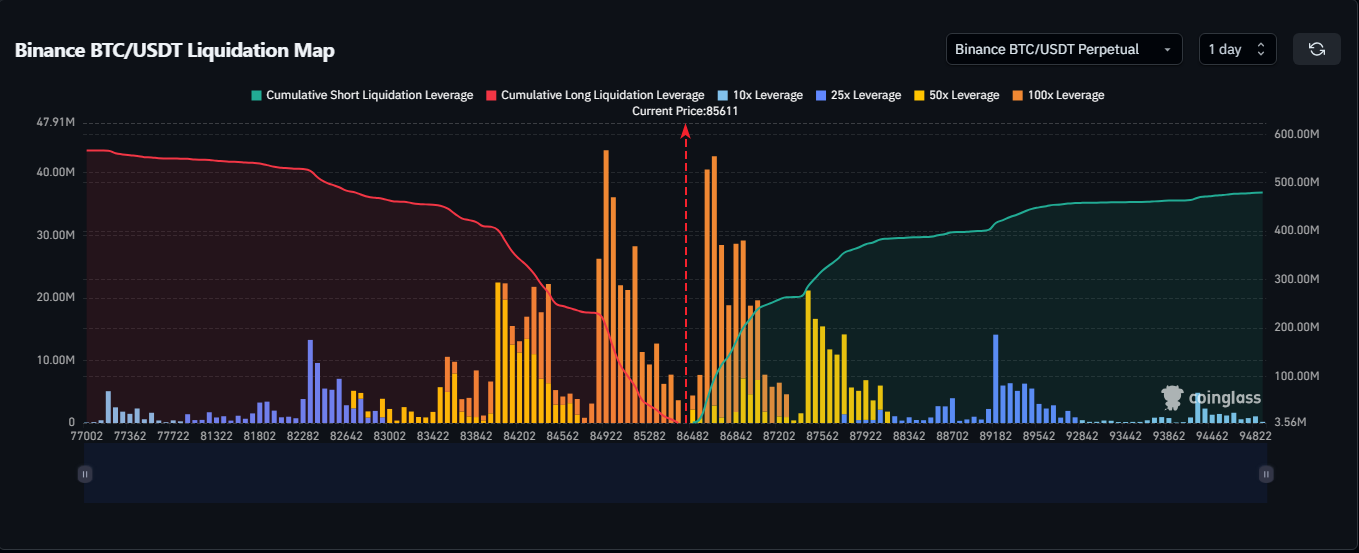Screen dimensions: 1359x553
Task: Expand the 1 day timeframe selector
Action: tap(1236, 49)
